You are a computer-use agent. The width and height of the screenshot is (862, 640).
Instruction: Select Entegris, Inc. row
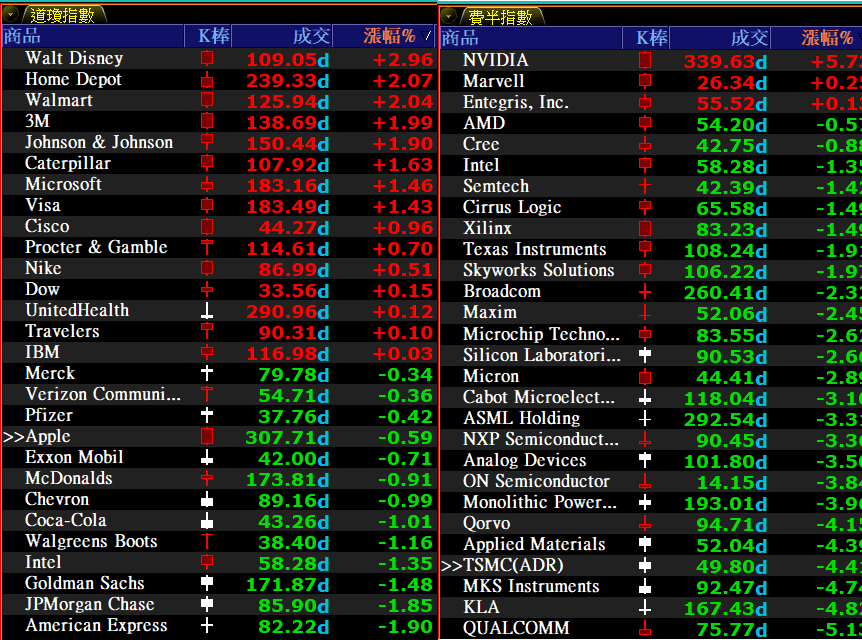[651, 102]
